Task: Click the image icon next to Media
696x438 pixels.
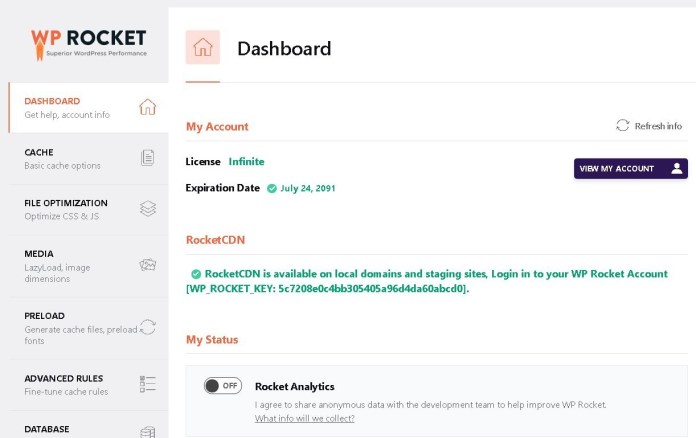Action: pos(148,265)
